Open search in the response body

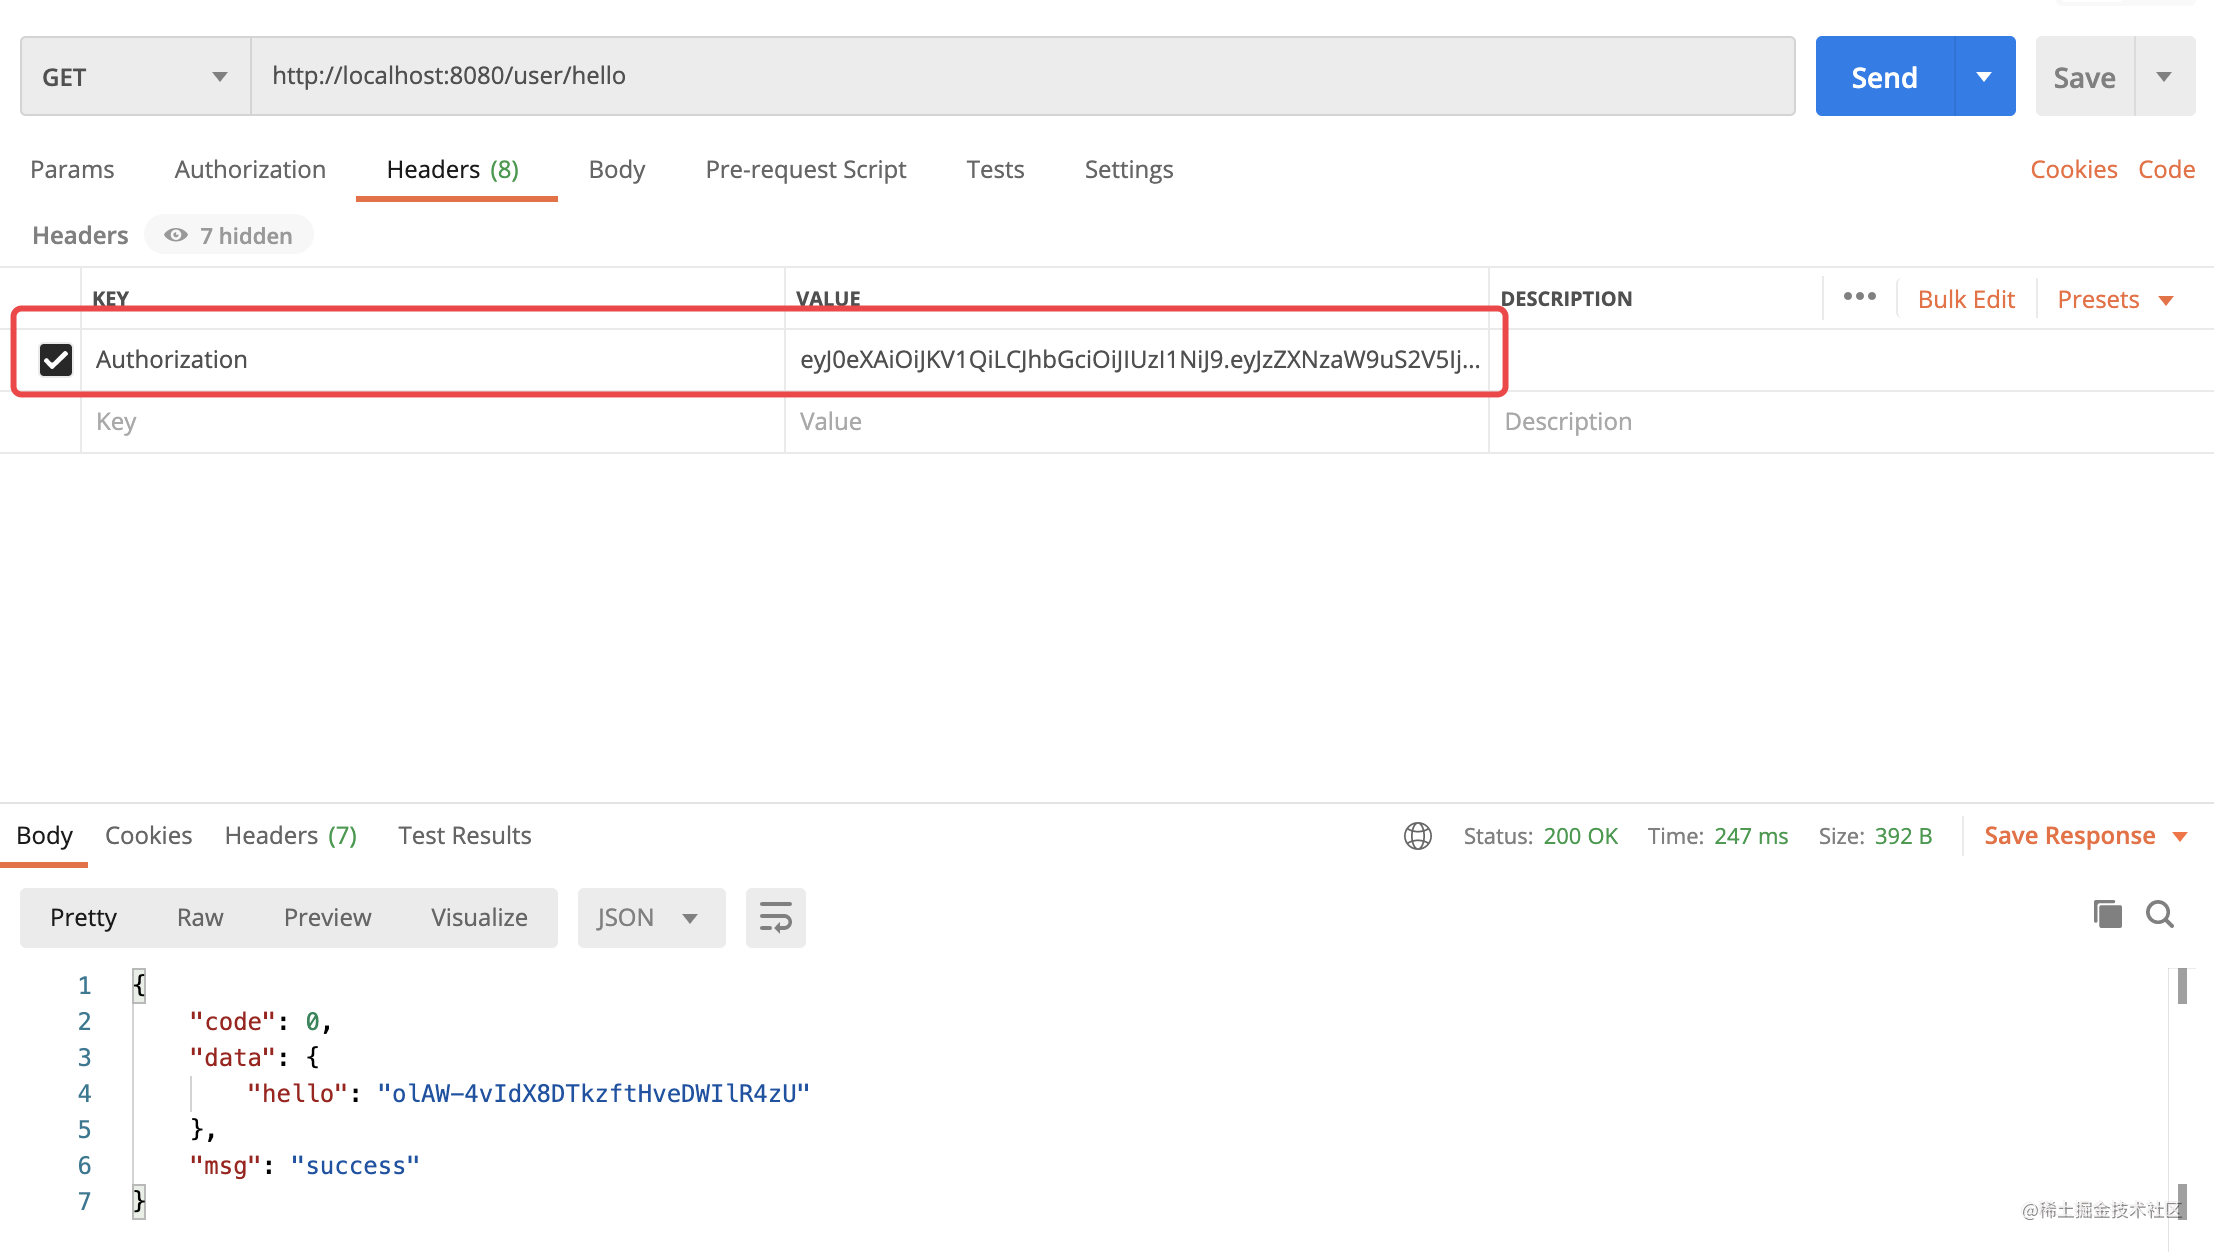coord(2159,914)
